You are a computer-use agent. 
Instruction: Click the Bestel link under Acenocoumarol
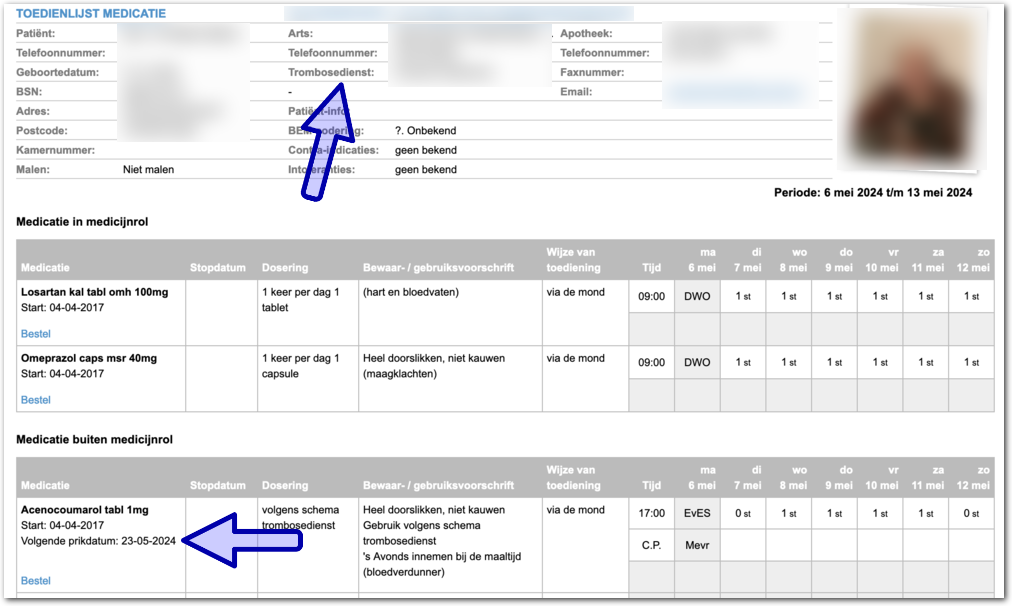coord(36,581)
